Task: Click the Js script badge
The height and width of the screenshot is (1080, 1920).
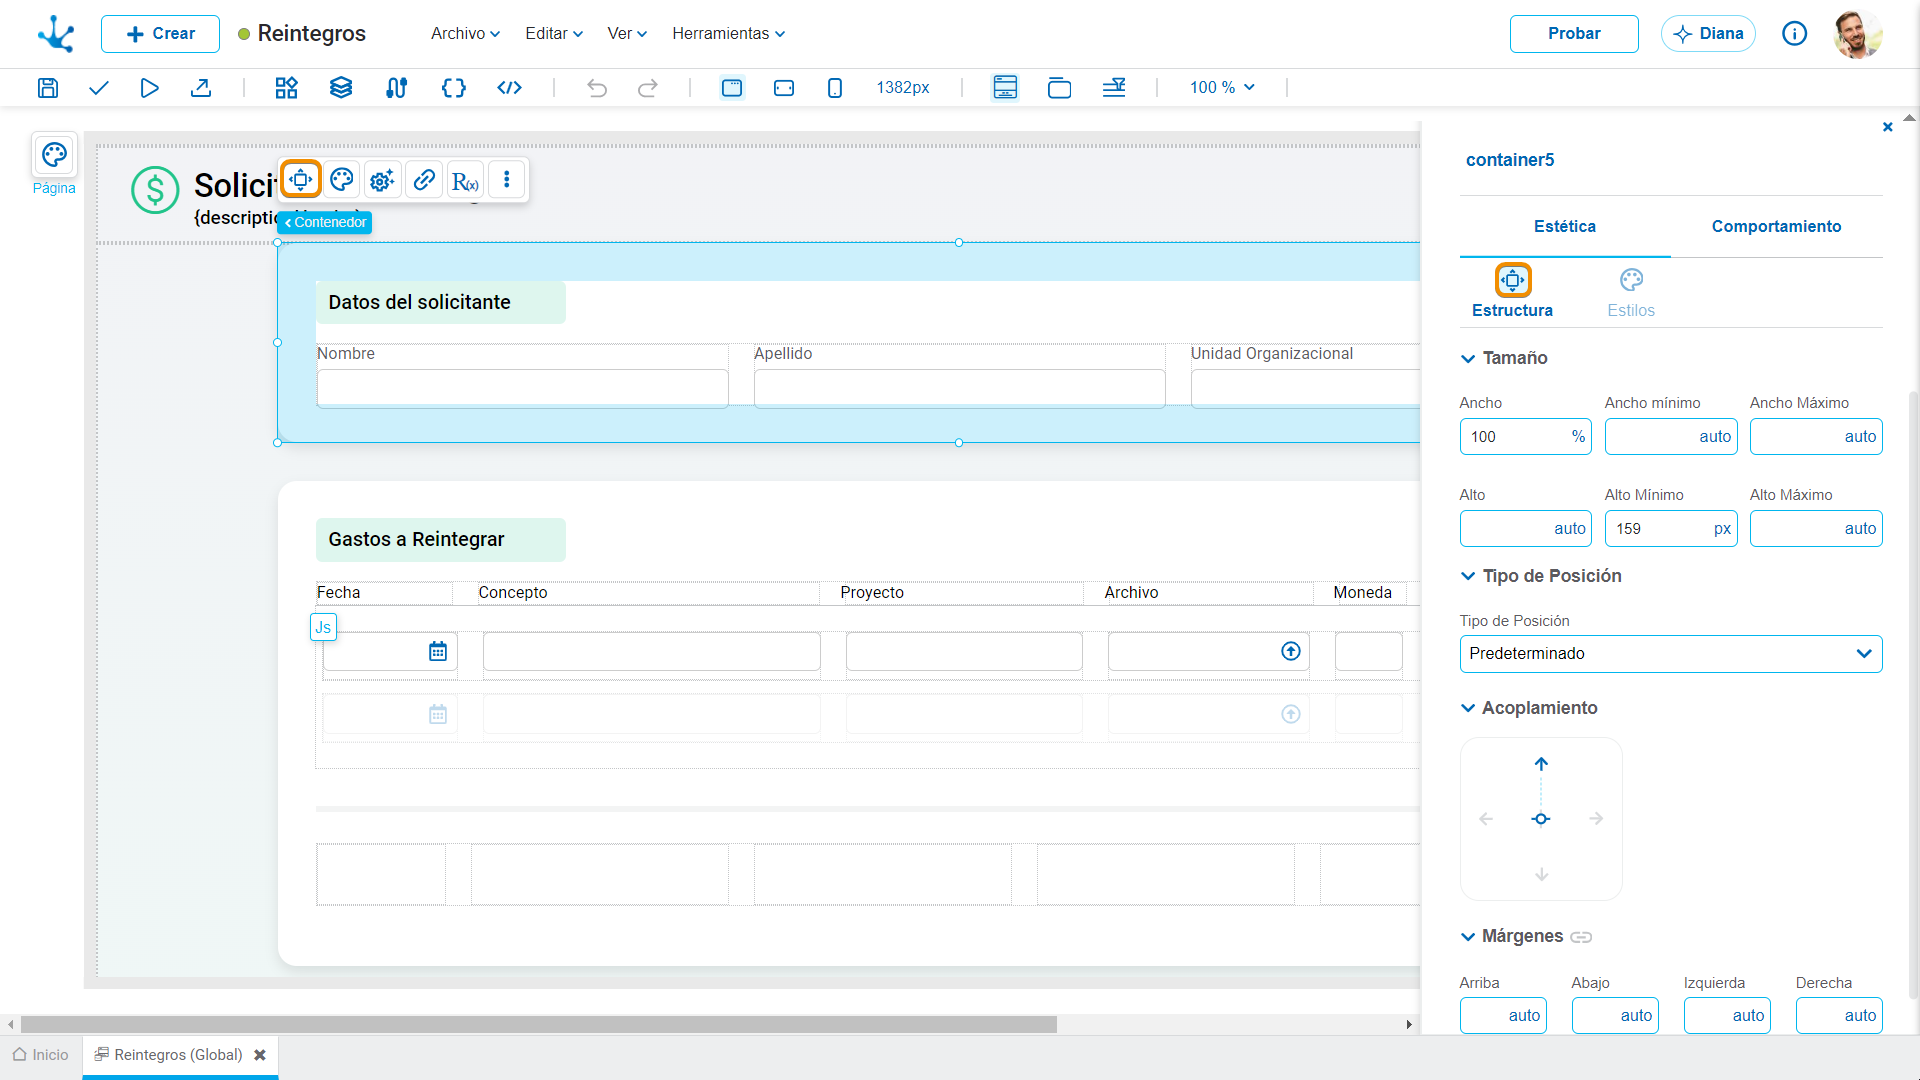Action: click(x=323, y=627)
